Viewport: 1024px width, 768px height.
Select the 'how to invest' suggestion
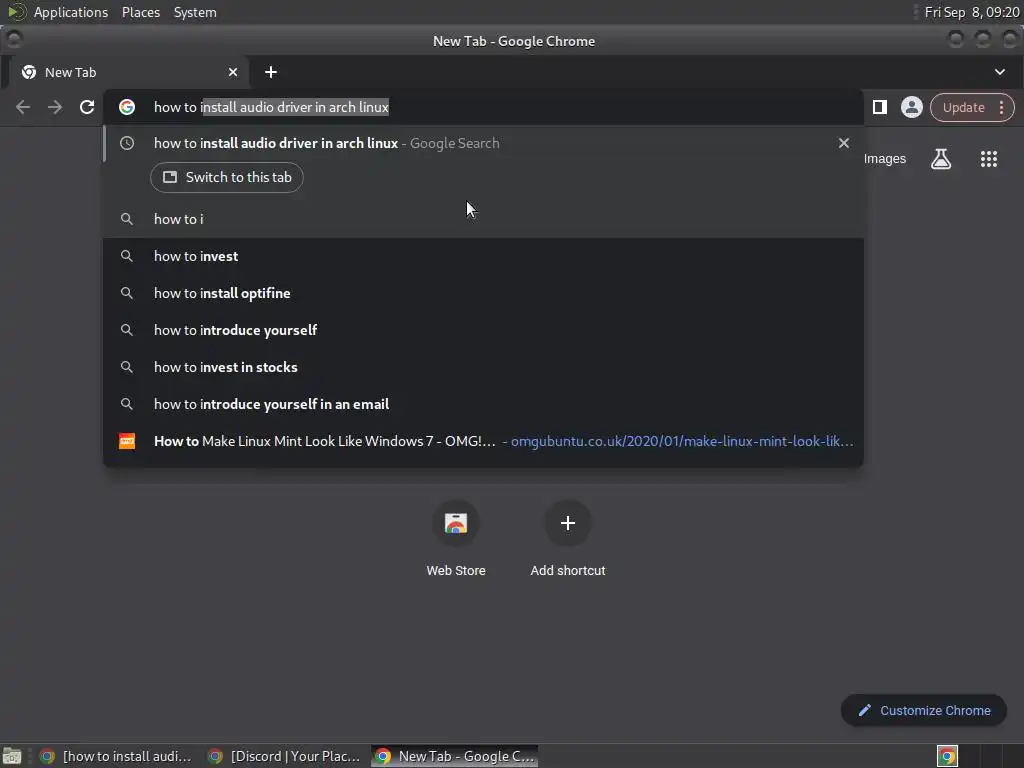tap(483, 257)
